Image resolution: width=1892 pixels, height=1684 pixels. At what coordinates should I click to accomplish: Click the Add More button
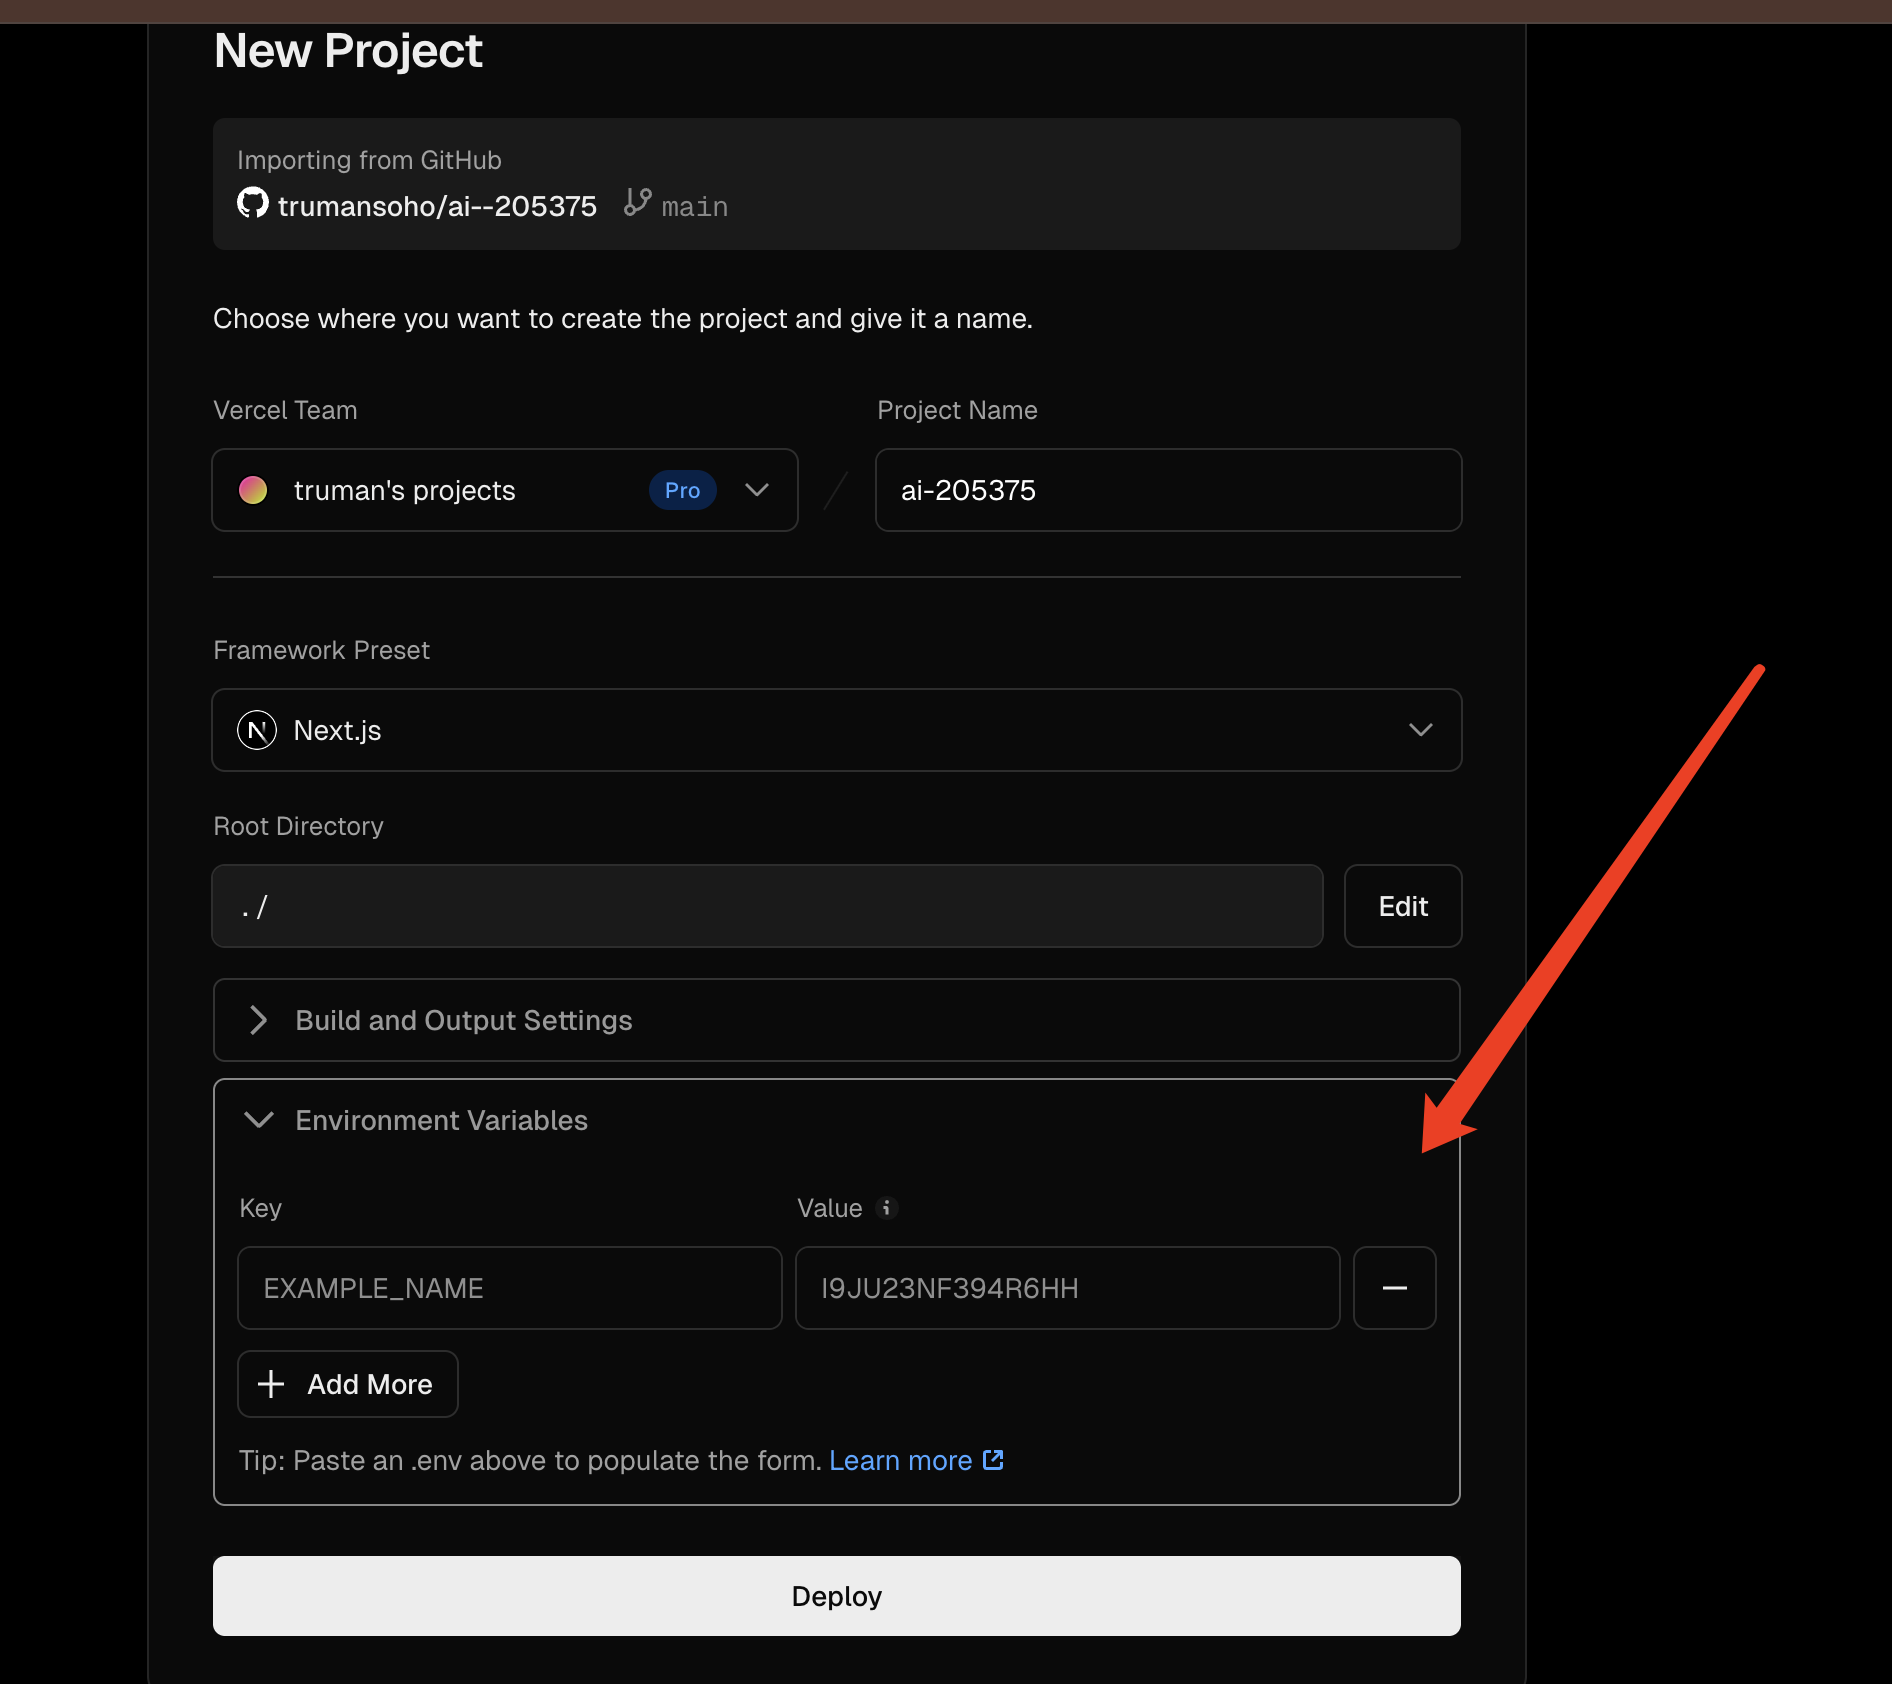click(348, 1384)
